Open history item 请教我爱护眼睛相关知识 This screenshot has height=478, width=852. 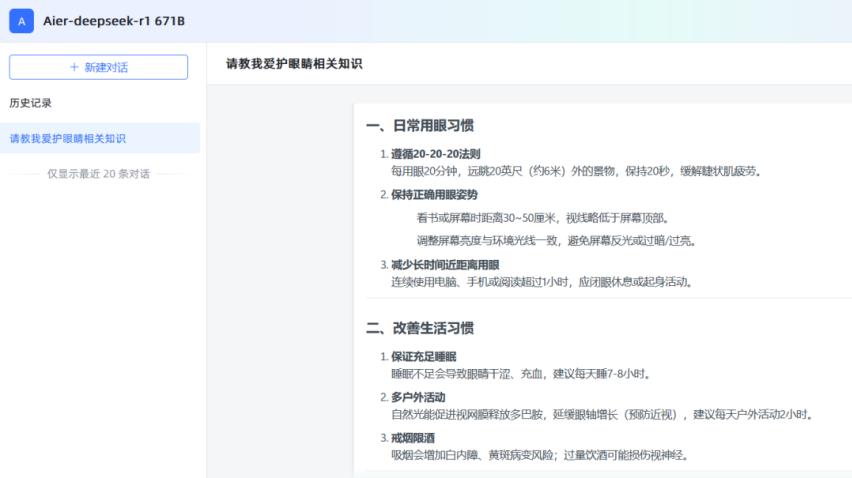tap(100, 138)
